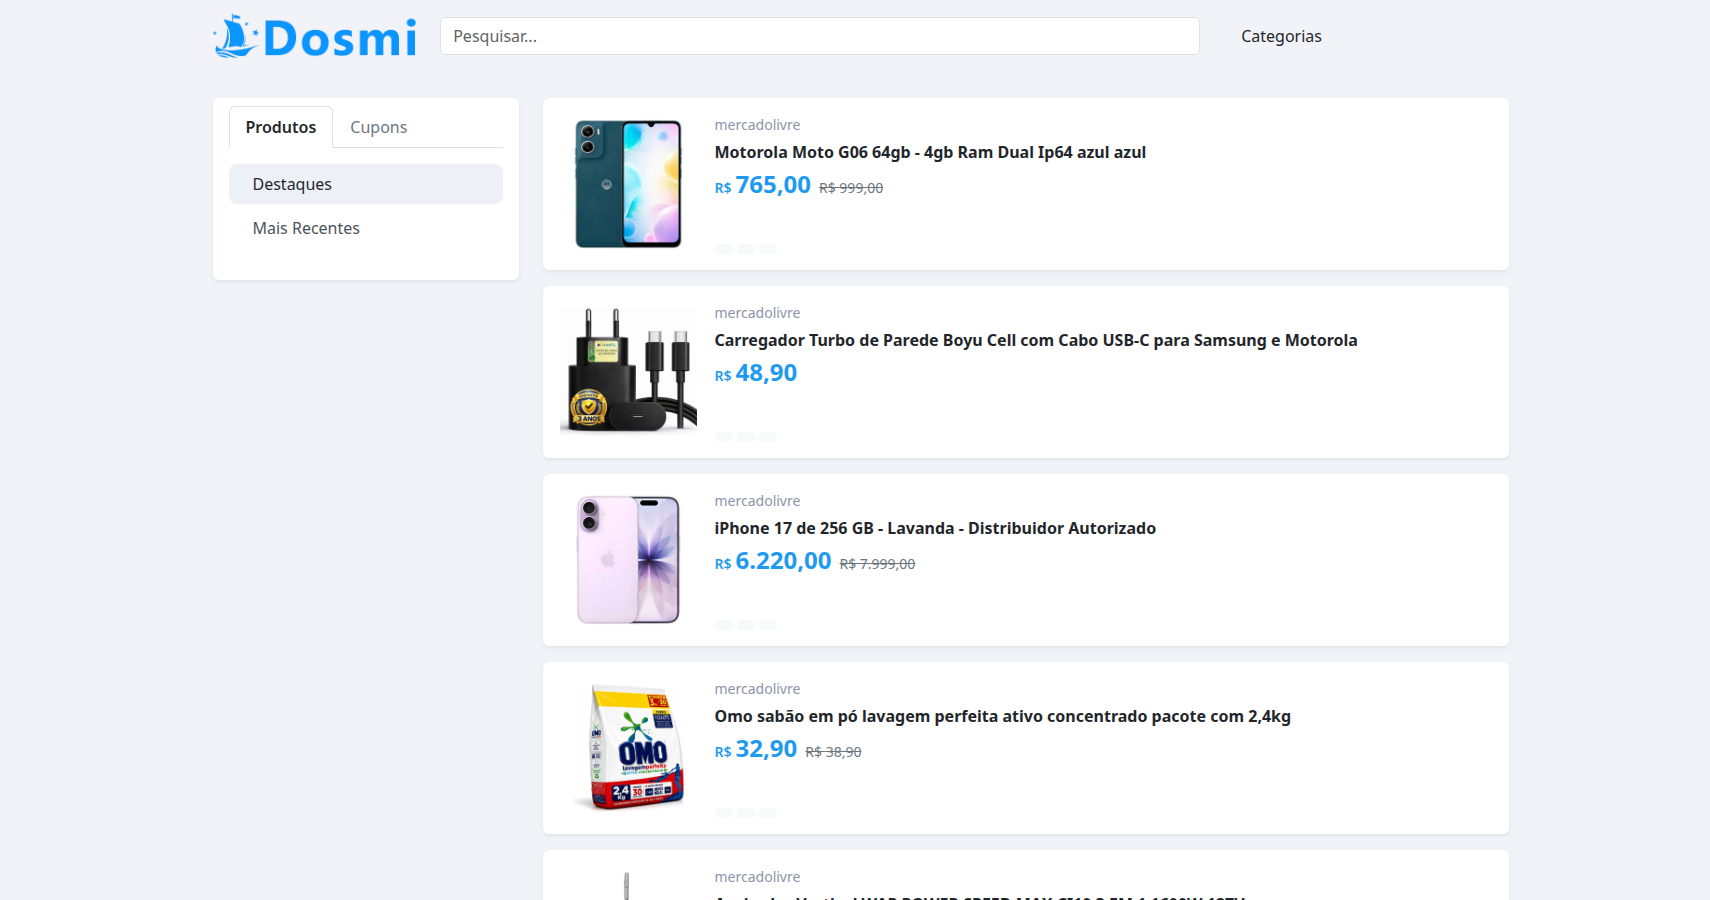
Task: Click the R$ 48,90 price
Action: pos(756,373)
